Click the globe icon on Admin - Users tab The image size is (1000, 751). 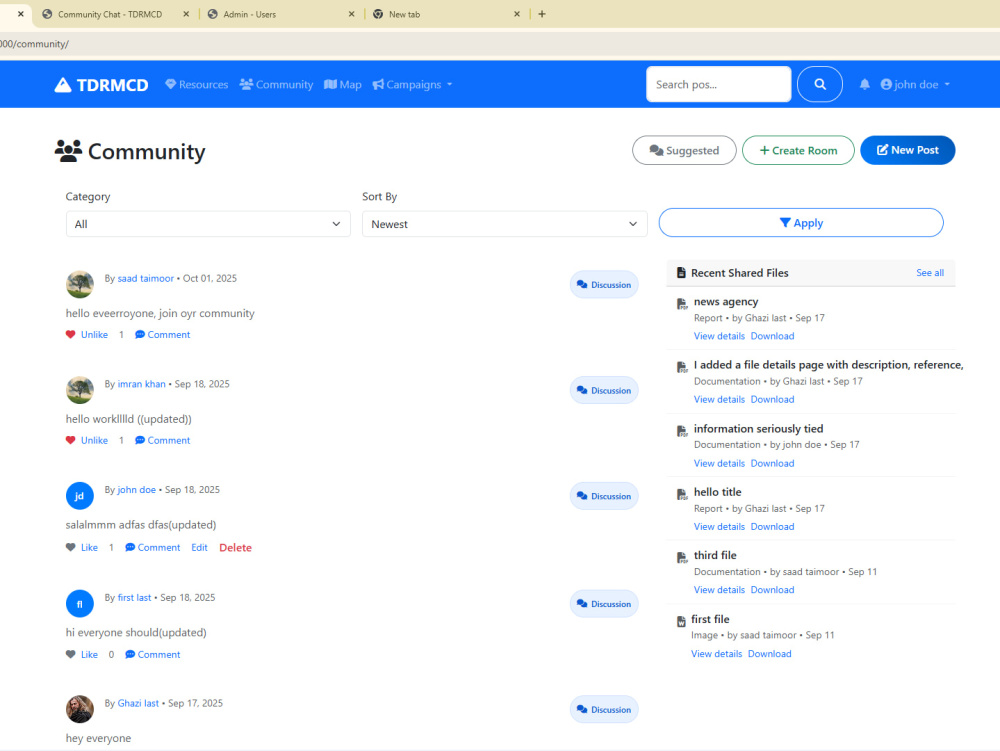point(212,14)
